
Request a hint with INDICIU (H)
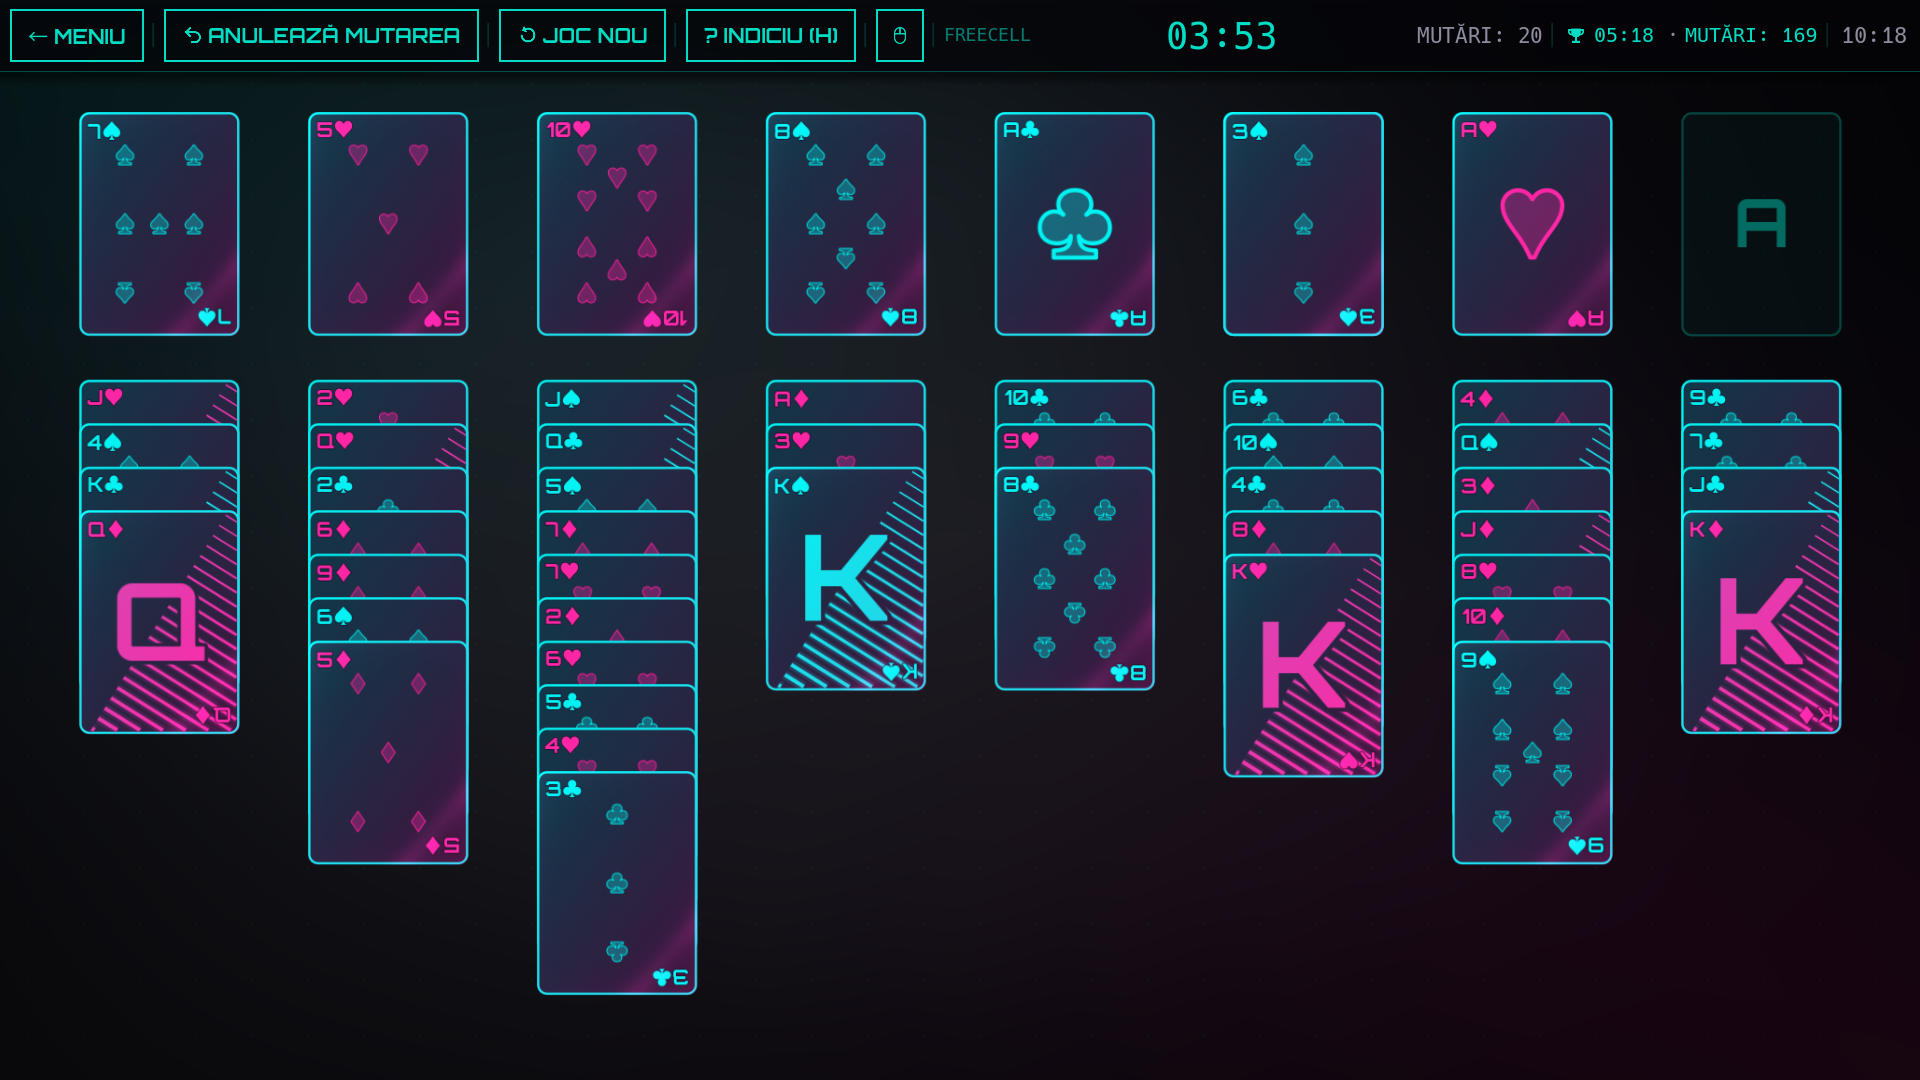(x=771, y=36)
